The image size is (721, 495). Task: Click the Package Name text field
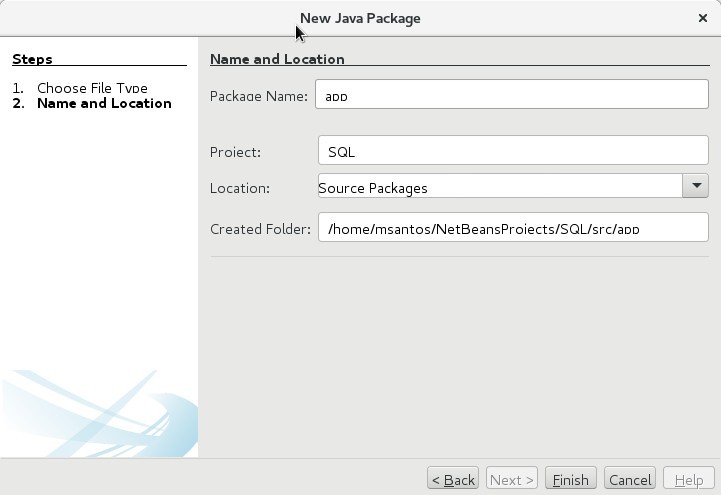click(x=512, y=95)
